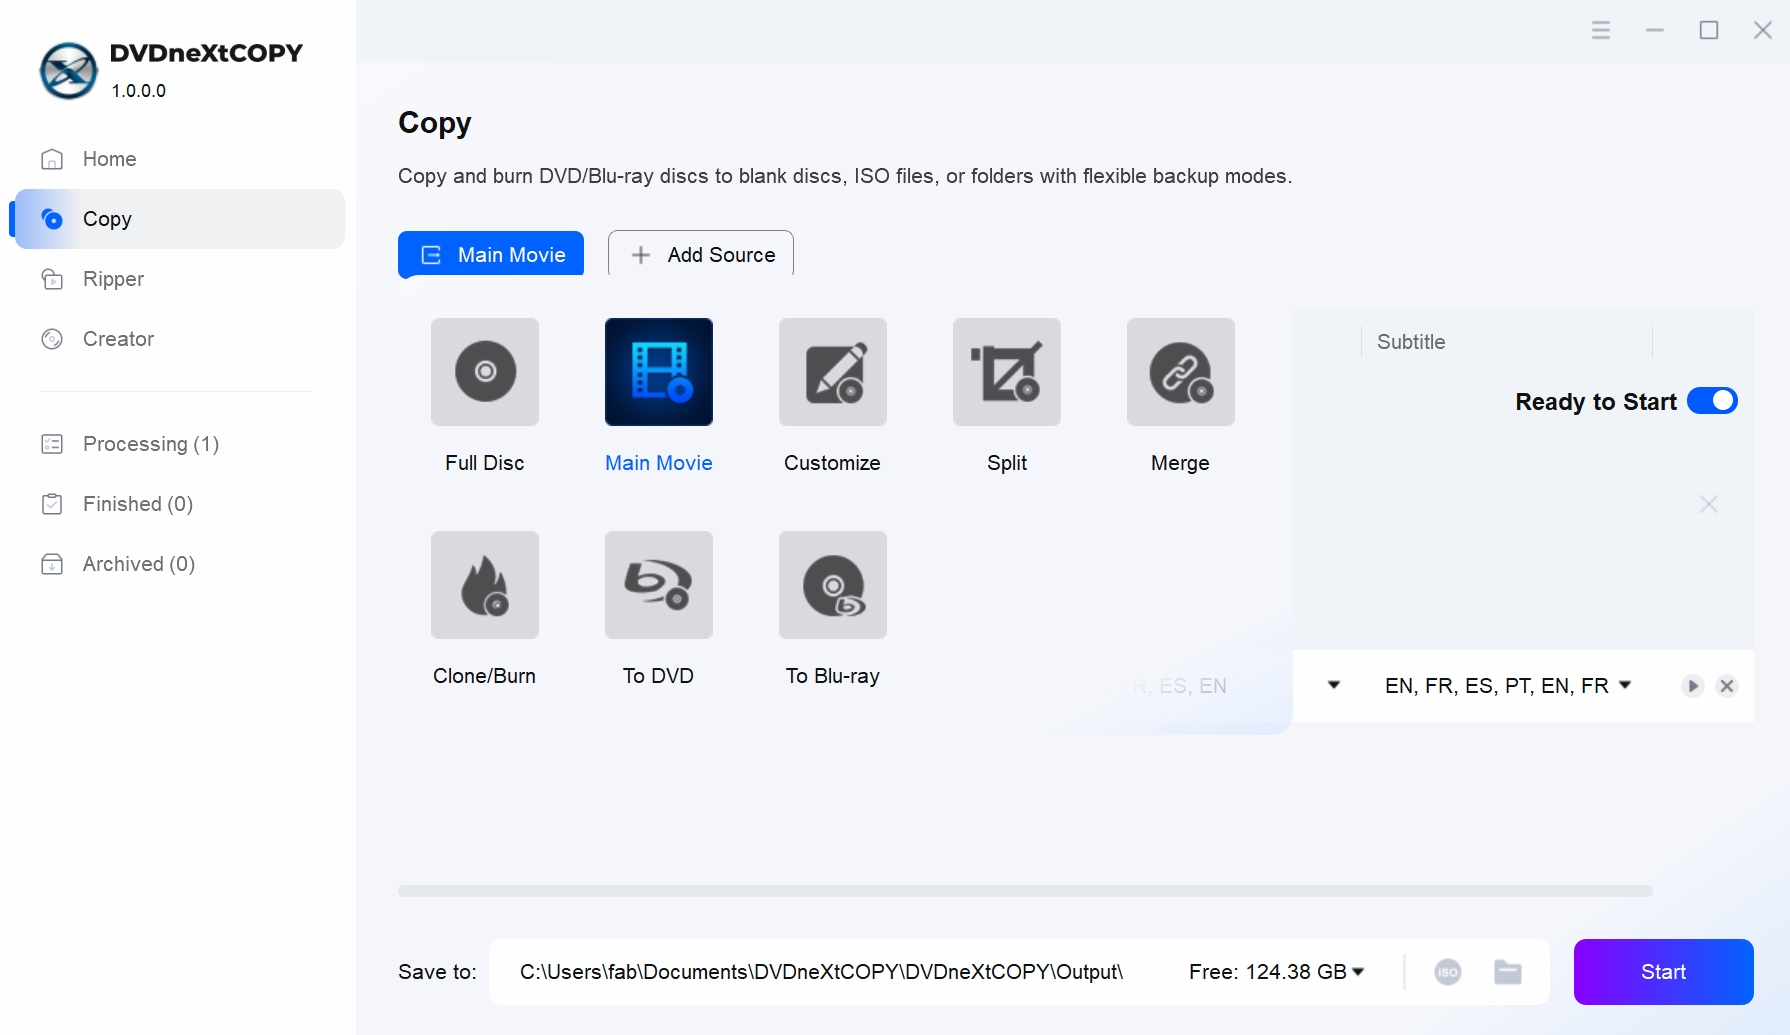Click the To DVD label text
1790x1035 pixels.
[x=658, y=676]
